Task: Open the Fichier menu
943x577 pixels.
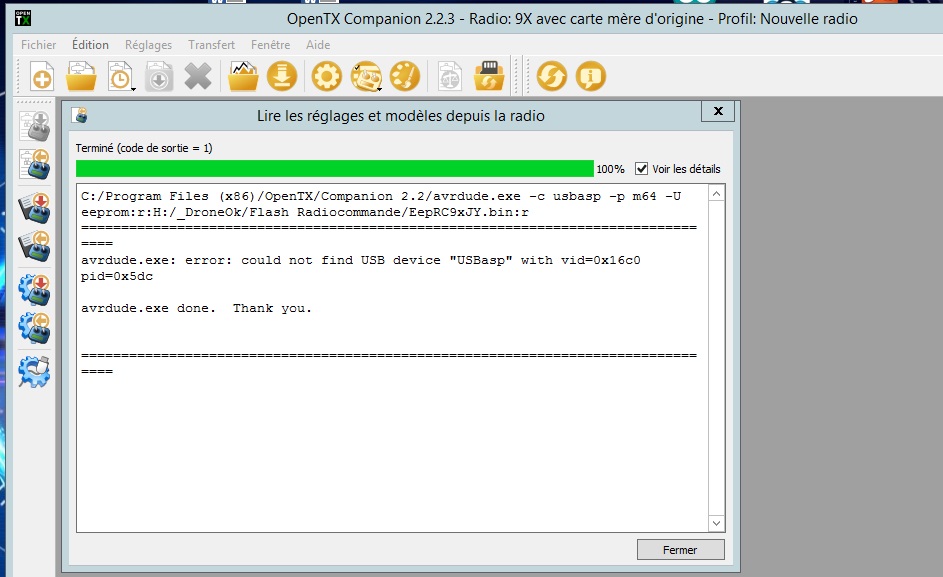Action: tap(38, 45)
